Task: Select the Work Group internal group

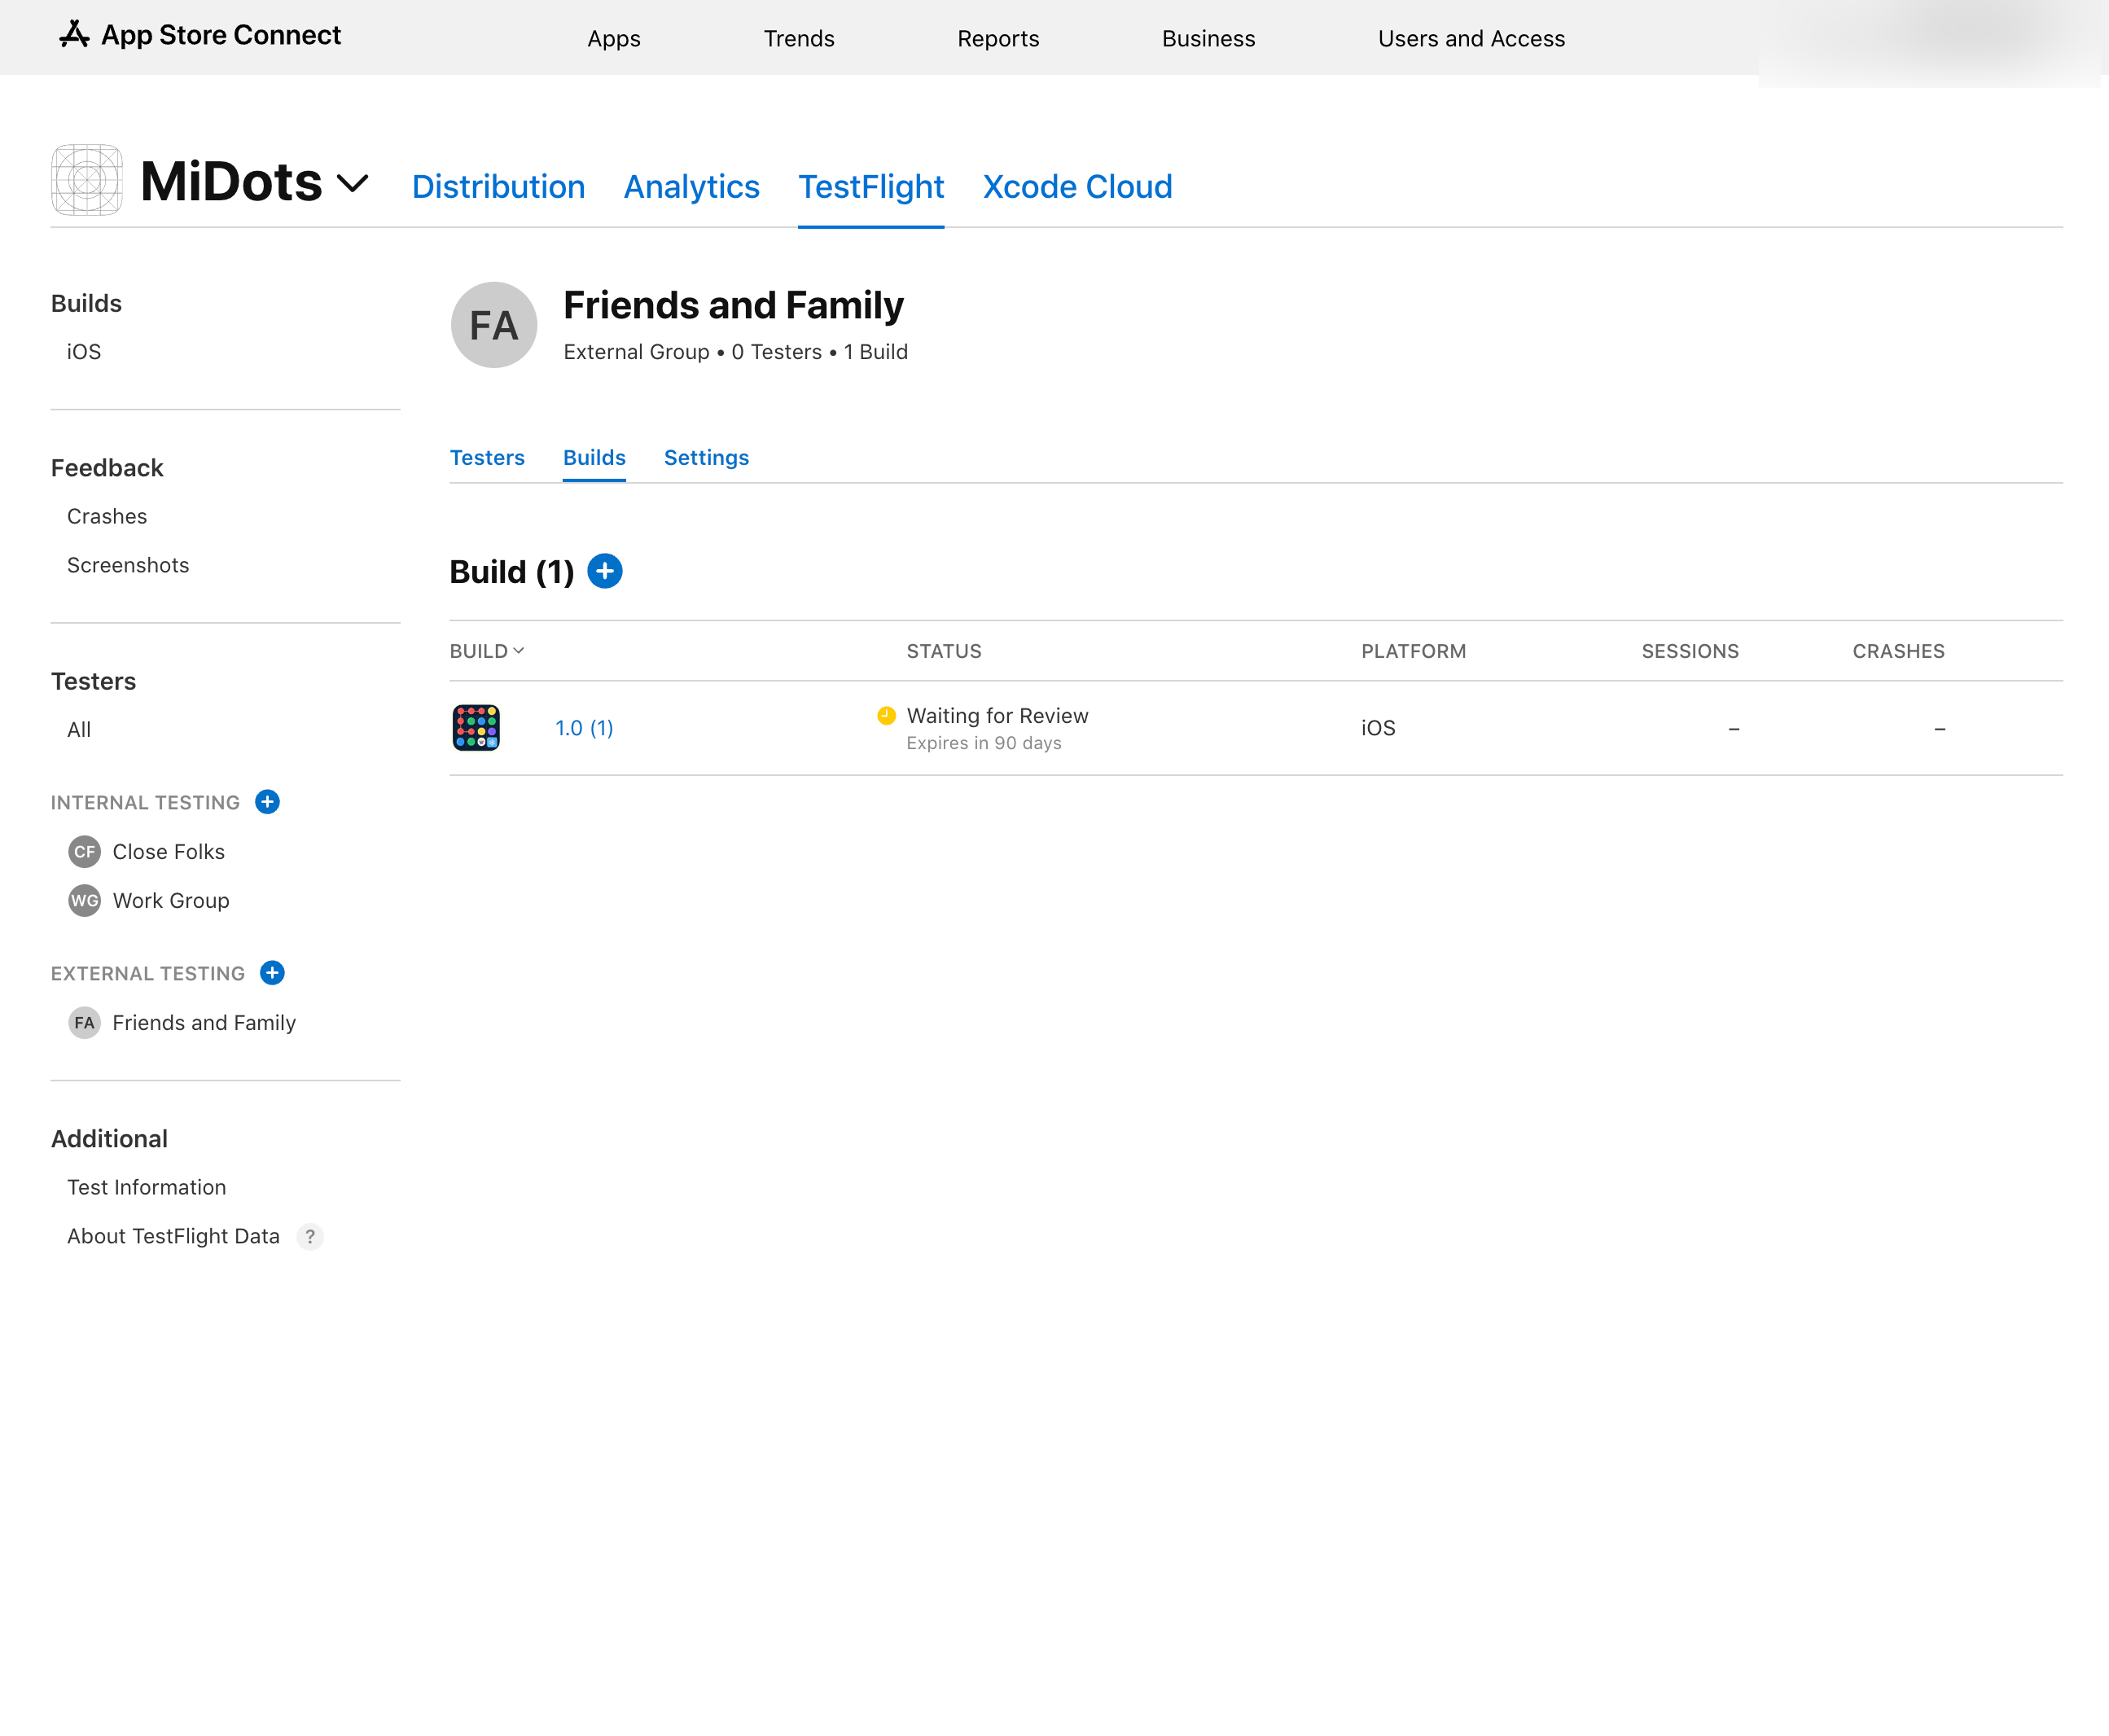Action: point(171,901)
